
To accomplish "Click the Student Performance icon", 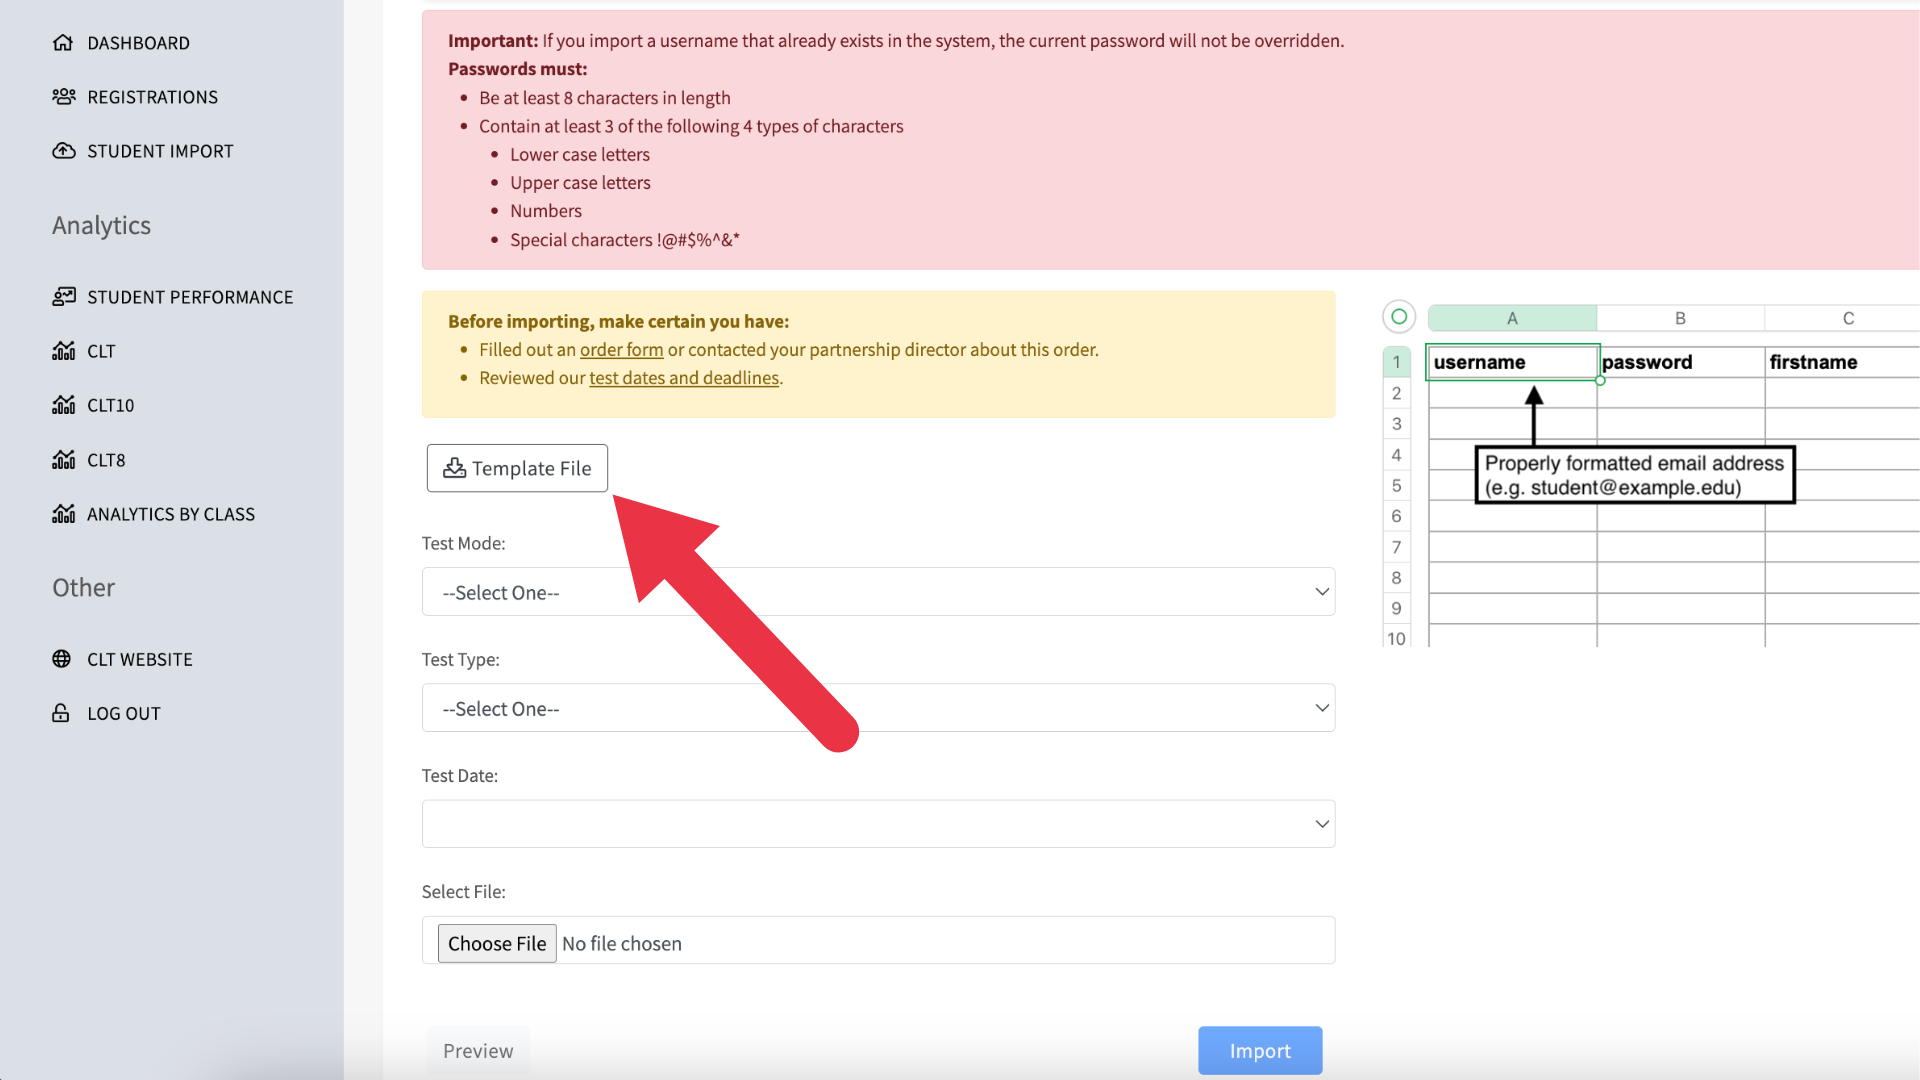I will [x=63, y=297].
